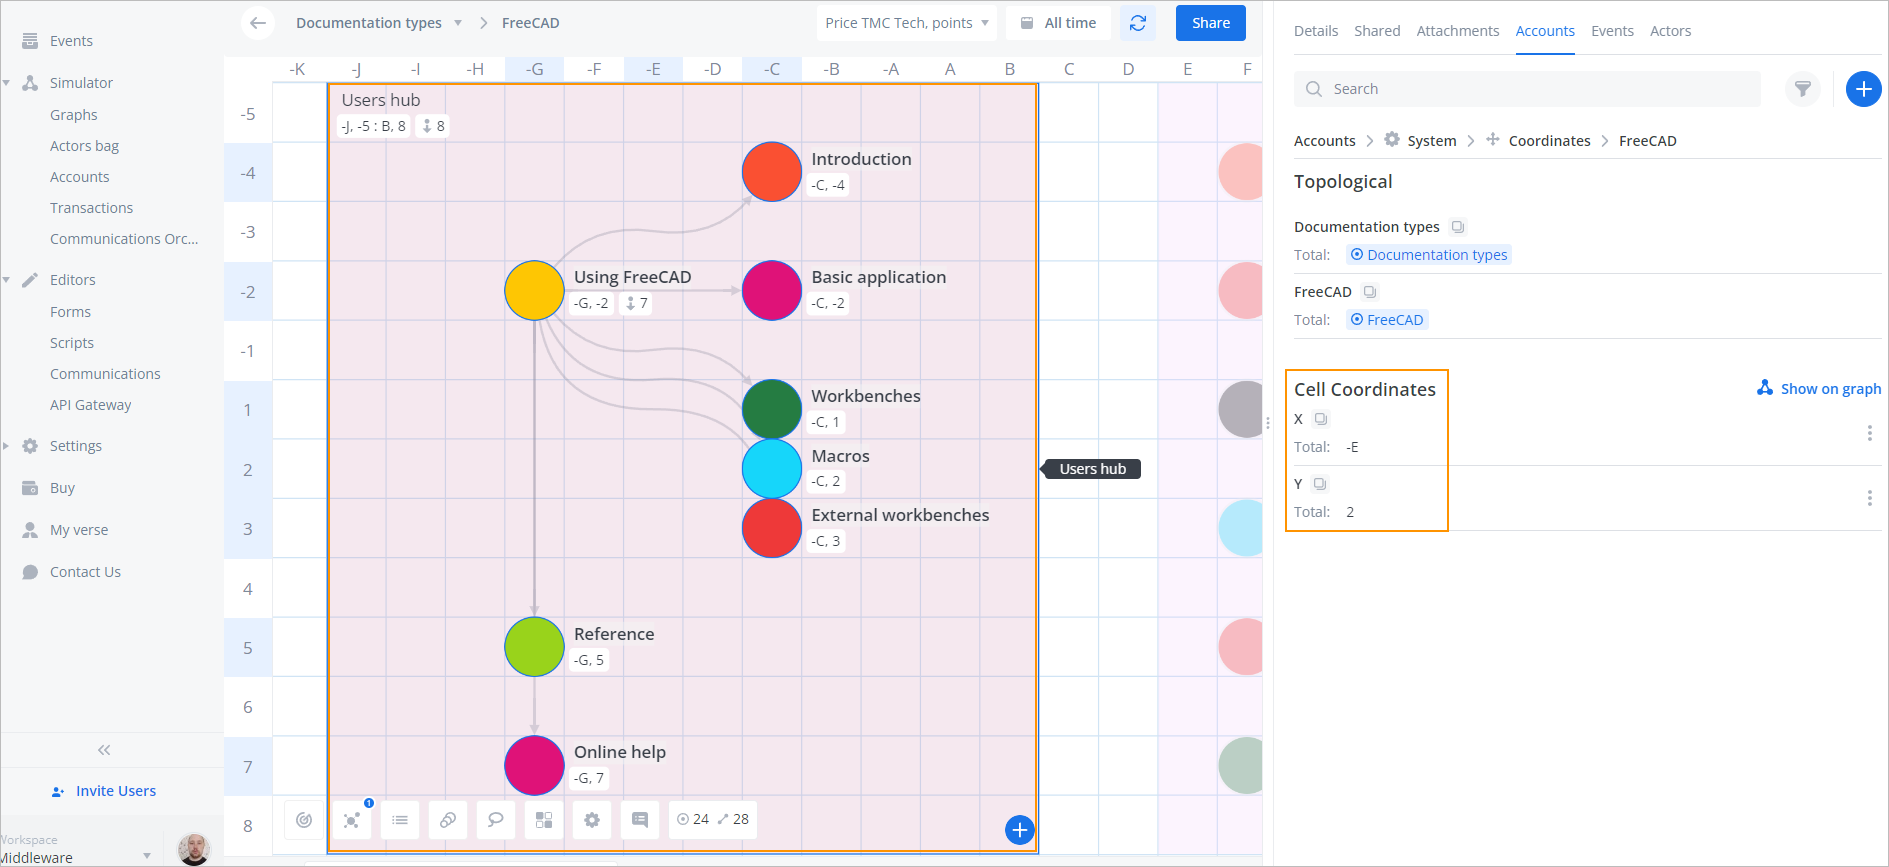Open the radar tool at bottom toolbar
This screenshot has width=1889, height=867.
click(x=304, y=820)
